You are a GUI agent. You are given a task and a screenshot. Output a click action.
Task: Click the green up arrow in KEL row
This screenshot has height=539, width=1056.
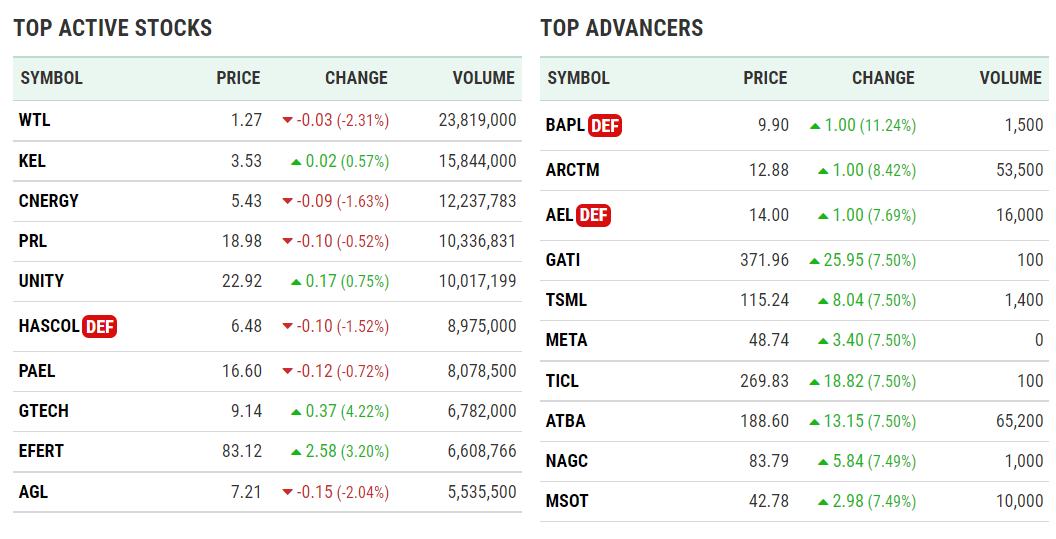tap(296, 161)
